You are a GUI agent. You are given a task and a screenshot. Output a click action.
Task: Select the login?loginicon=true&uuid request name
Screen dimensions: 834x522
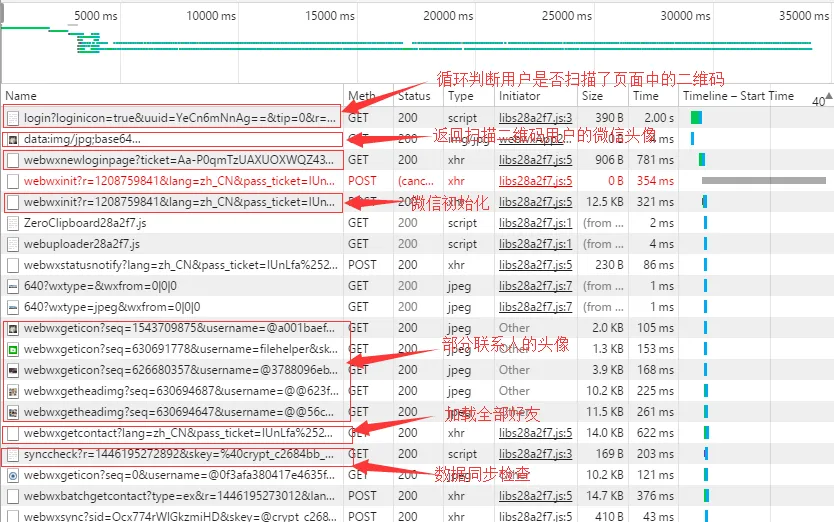point(180,118)
